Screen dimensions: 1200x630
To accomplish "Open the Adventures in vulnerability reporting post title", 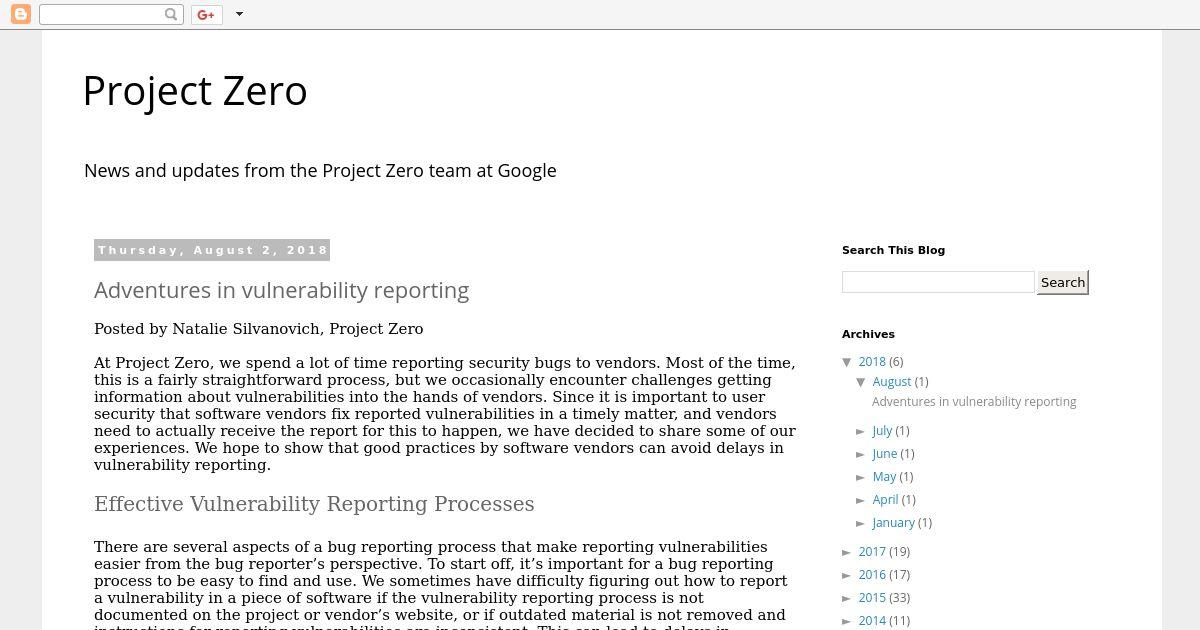I will pyautogui.click(x=281, y=290).
